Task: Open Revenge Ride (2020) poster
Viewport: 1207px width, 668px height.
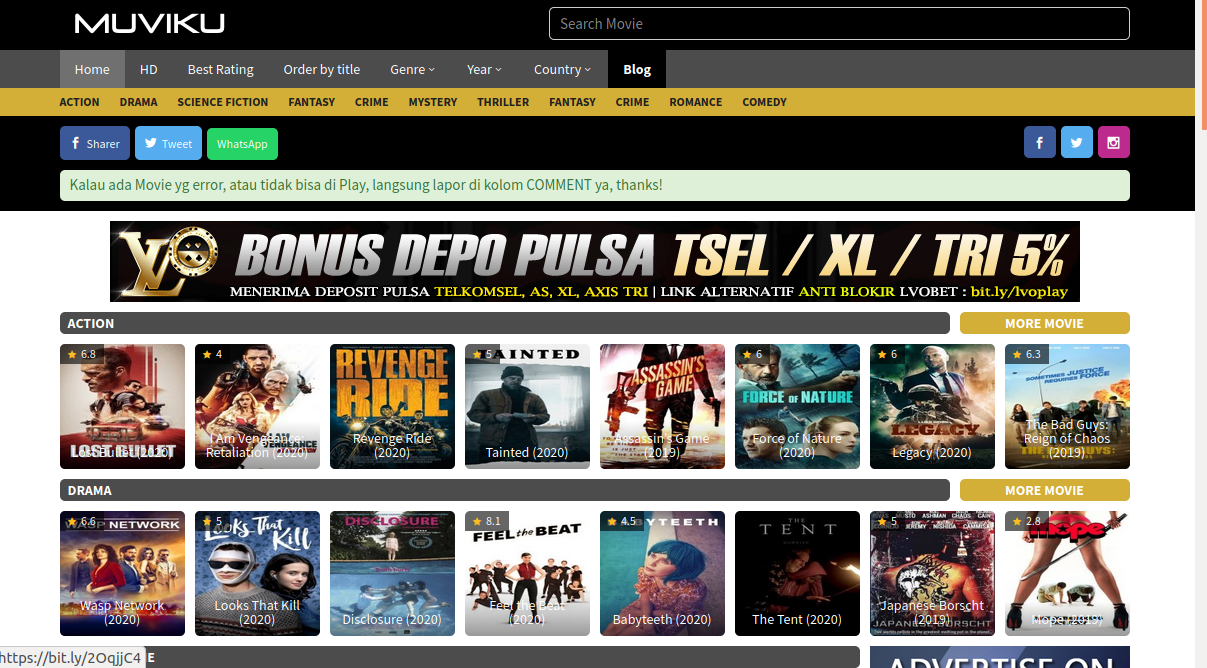Action: point(392,406)
